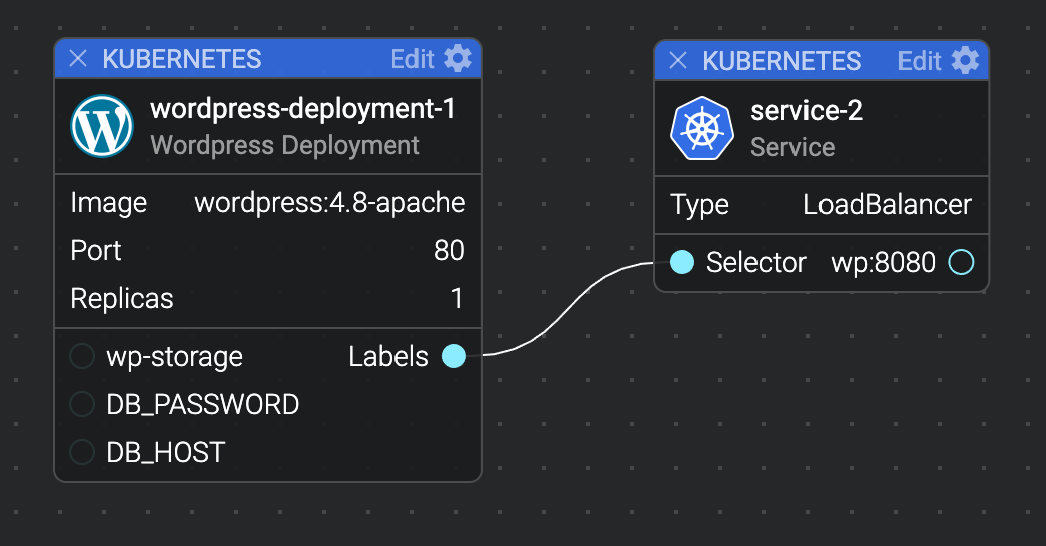Image resolution: width=1046 pixels, height=546 pixels.
Task: Click Edit on wordpress-deployment-1 node
Action: point(412,59)
